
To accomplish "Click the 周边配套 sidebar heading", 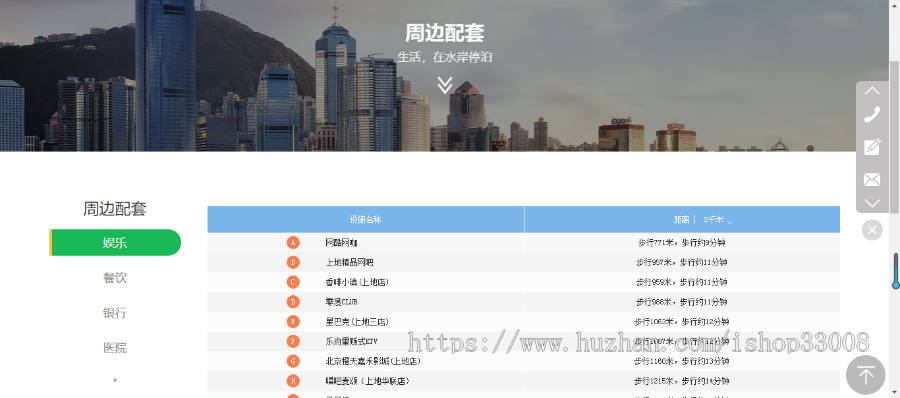I will pyautogui.click(x=115, y=208).
